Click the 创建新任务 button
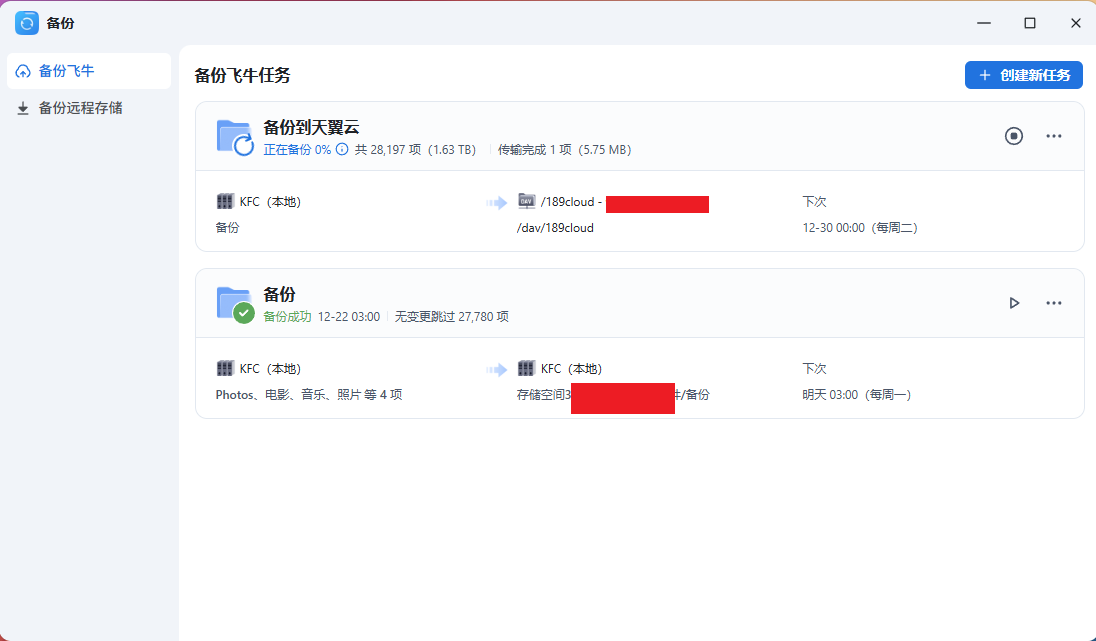 coord(1024,75)
